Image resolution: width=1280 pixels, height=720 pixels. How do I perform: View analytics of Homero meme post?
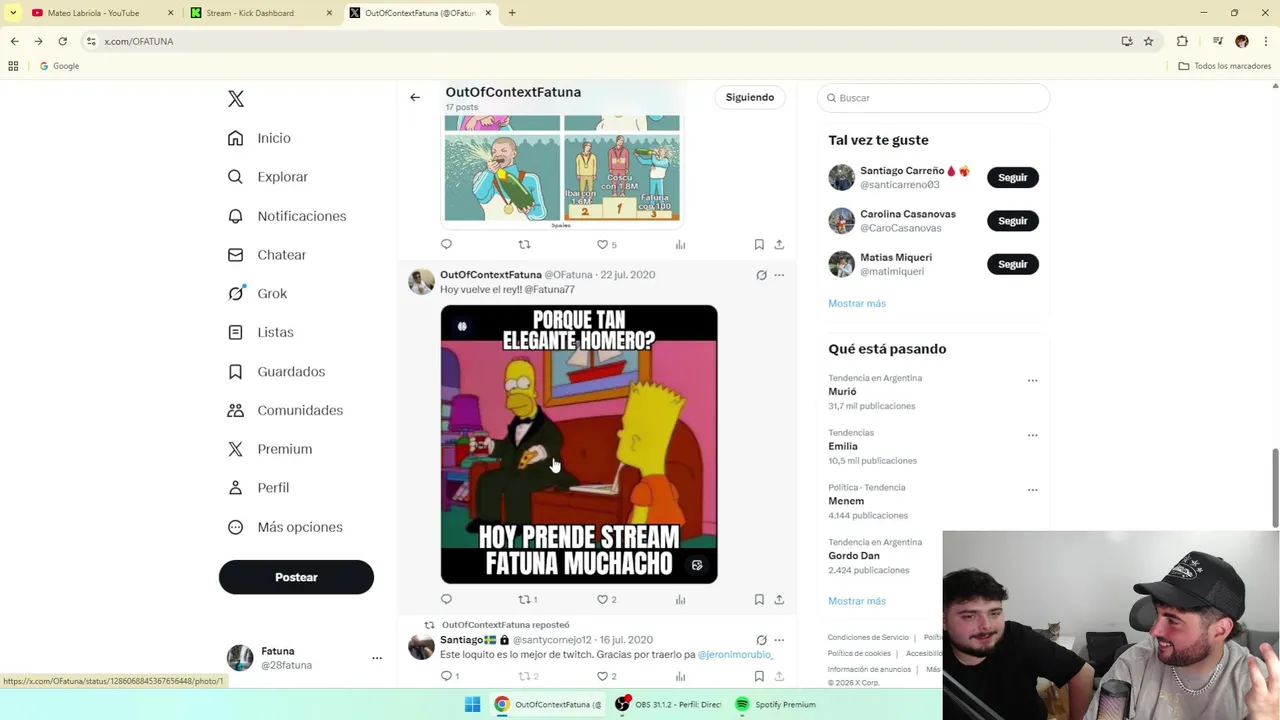tap(680, 599)
